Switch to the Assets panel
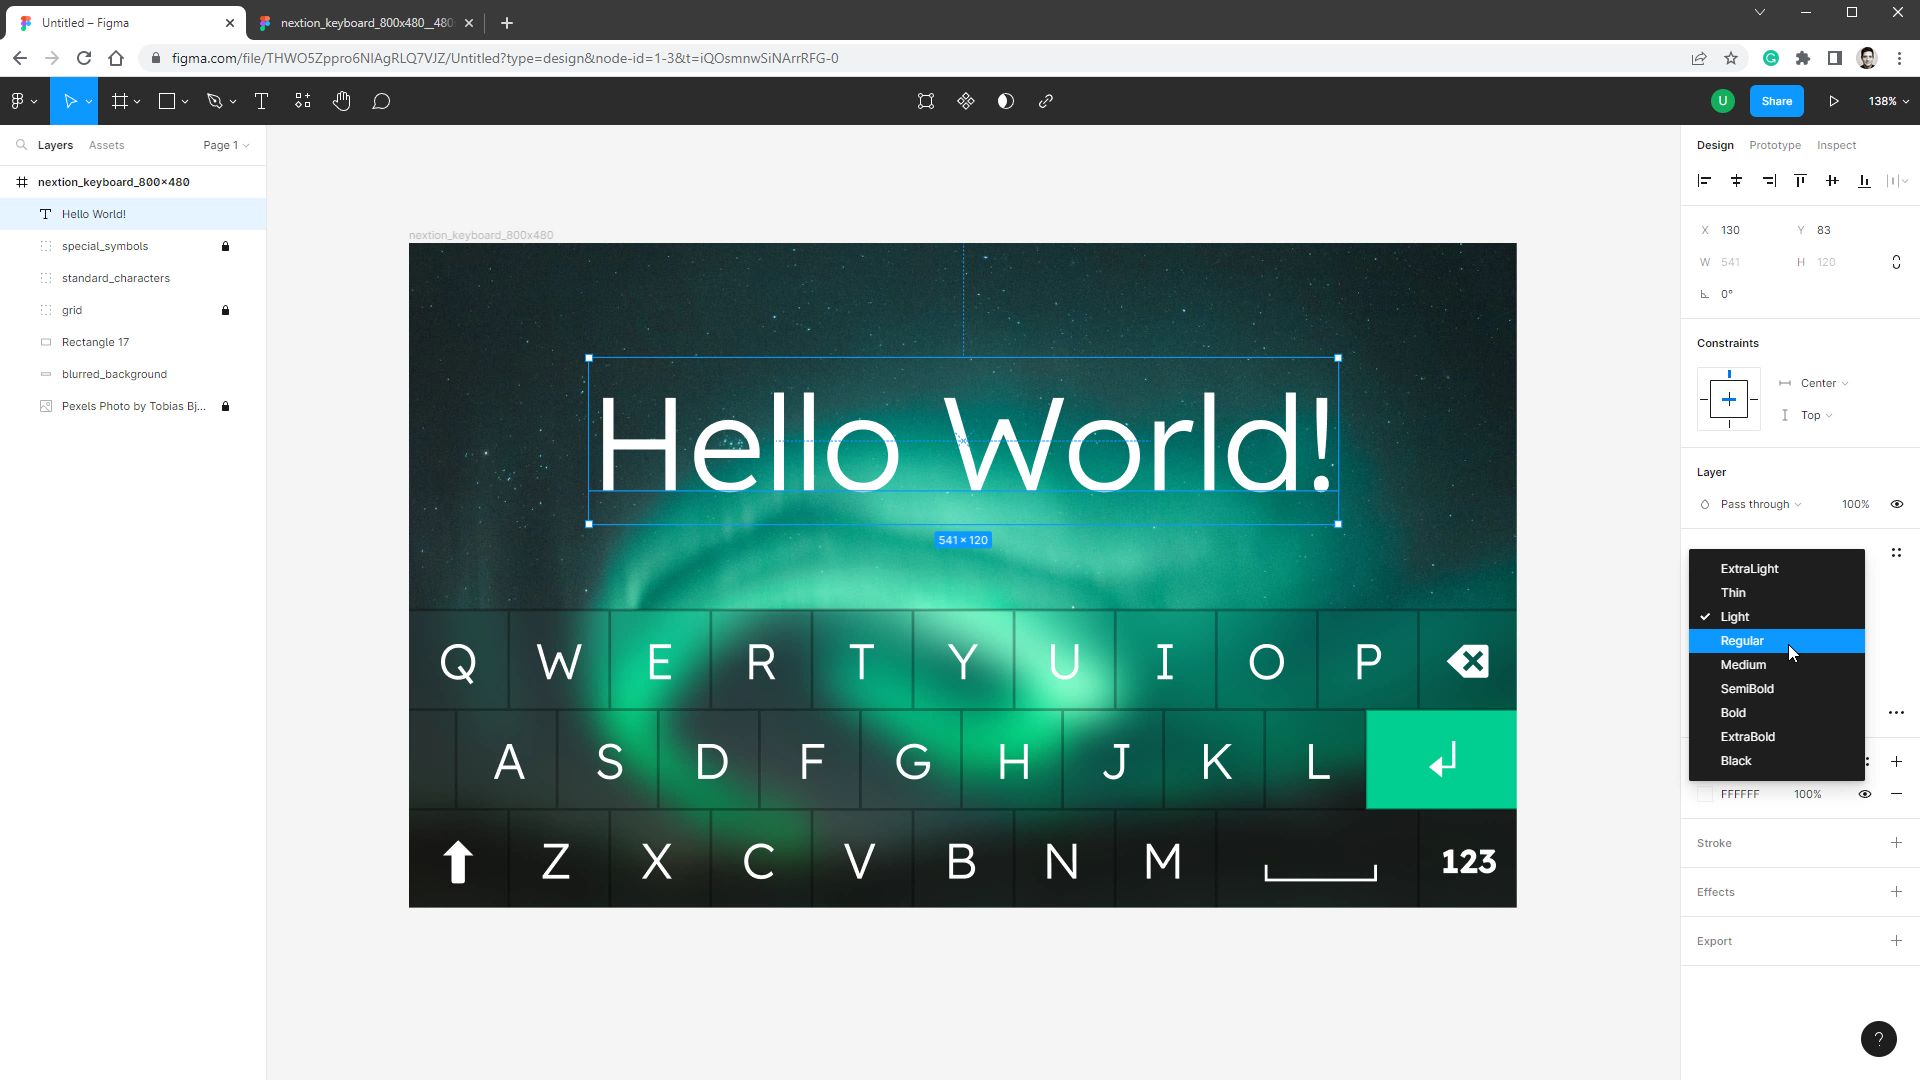This screenshot has height=1080, width=1920. click(x=106, y=145)
